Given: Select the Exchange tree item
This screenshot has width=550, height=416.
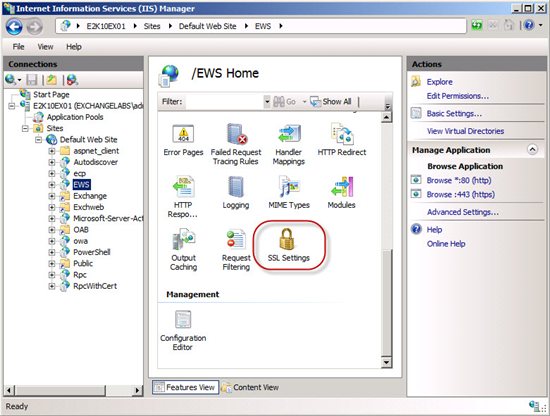Looking at the screenshot, I should [90, 196].
